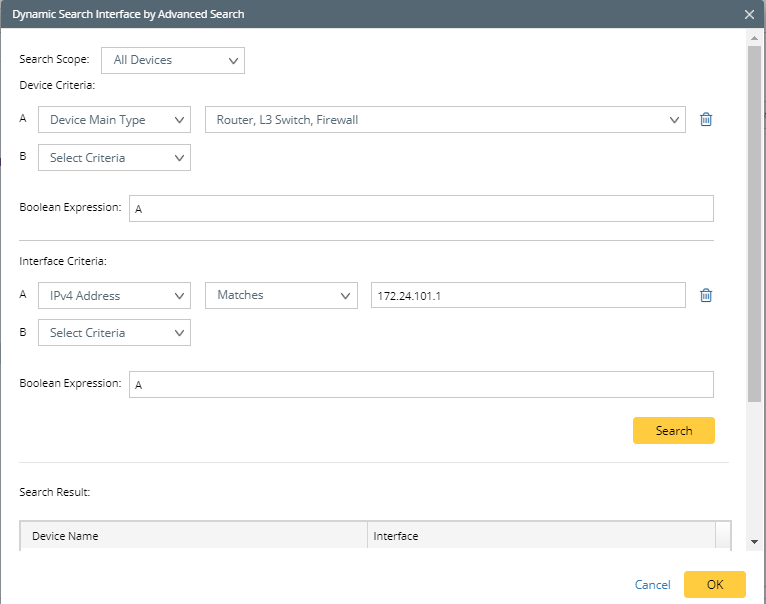This screenshot has height=604, width=766.
Task: Delete Device Criteria row A with trash icon
Action: coord(706,120)
